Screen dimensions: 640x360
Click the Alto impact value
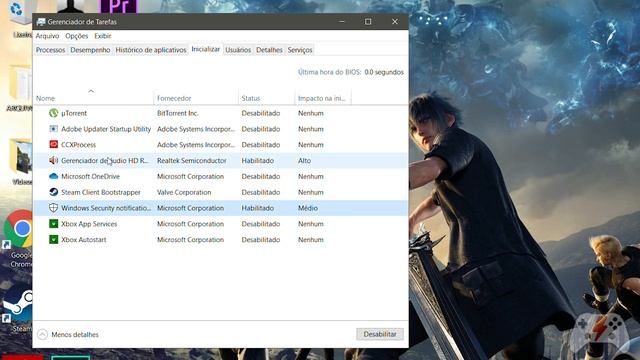click(304, 160)
